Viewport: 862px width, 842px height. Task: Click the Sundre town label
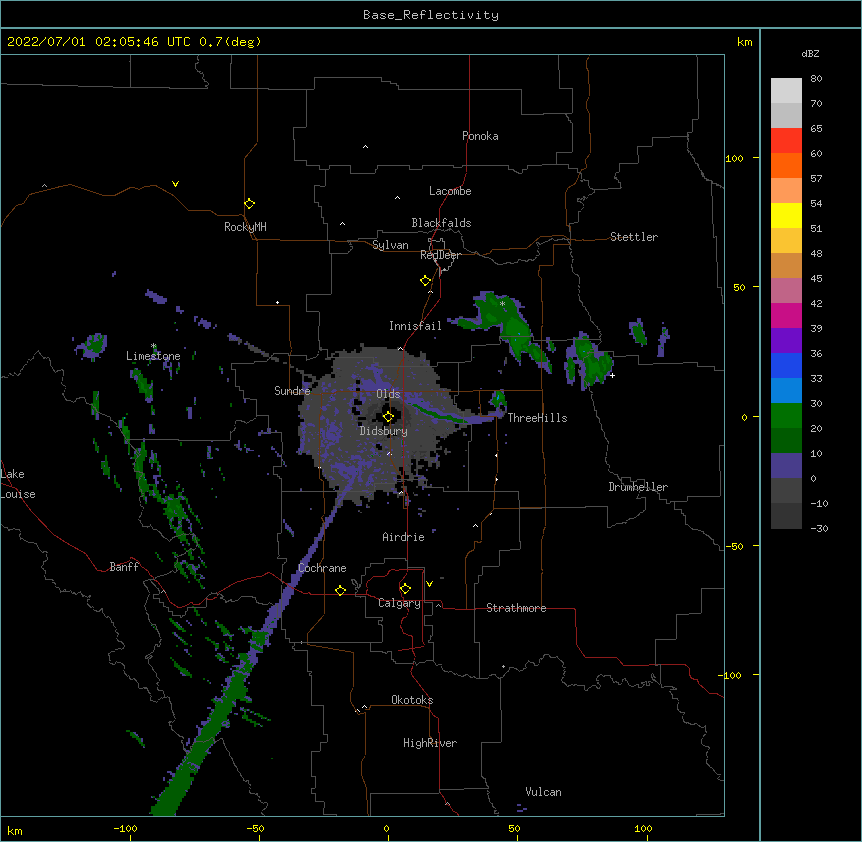(292, 391)
